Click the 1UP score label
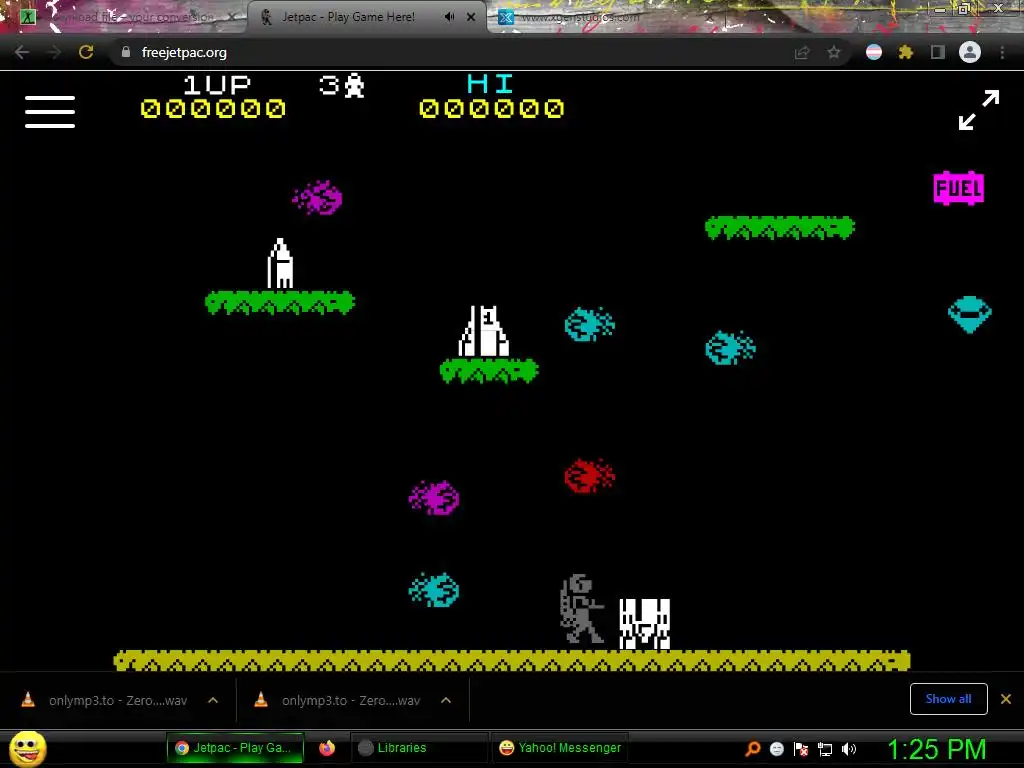This screenshot has width=1024, height=768. (217, 85)
